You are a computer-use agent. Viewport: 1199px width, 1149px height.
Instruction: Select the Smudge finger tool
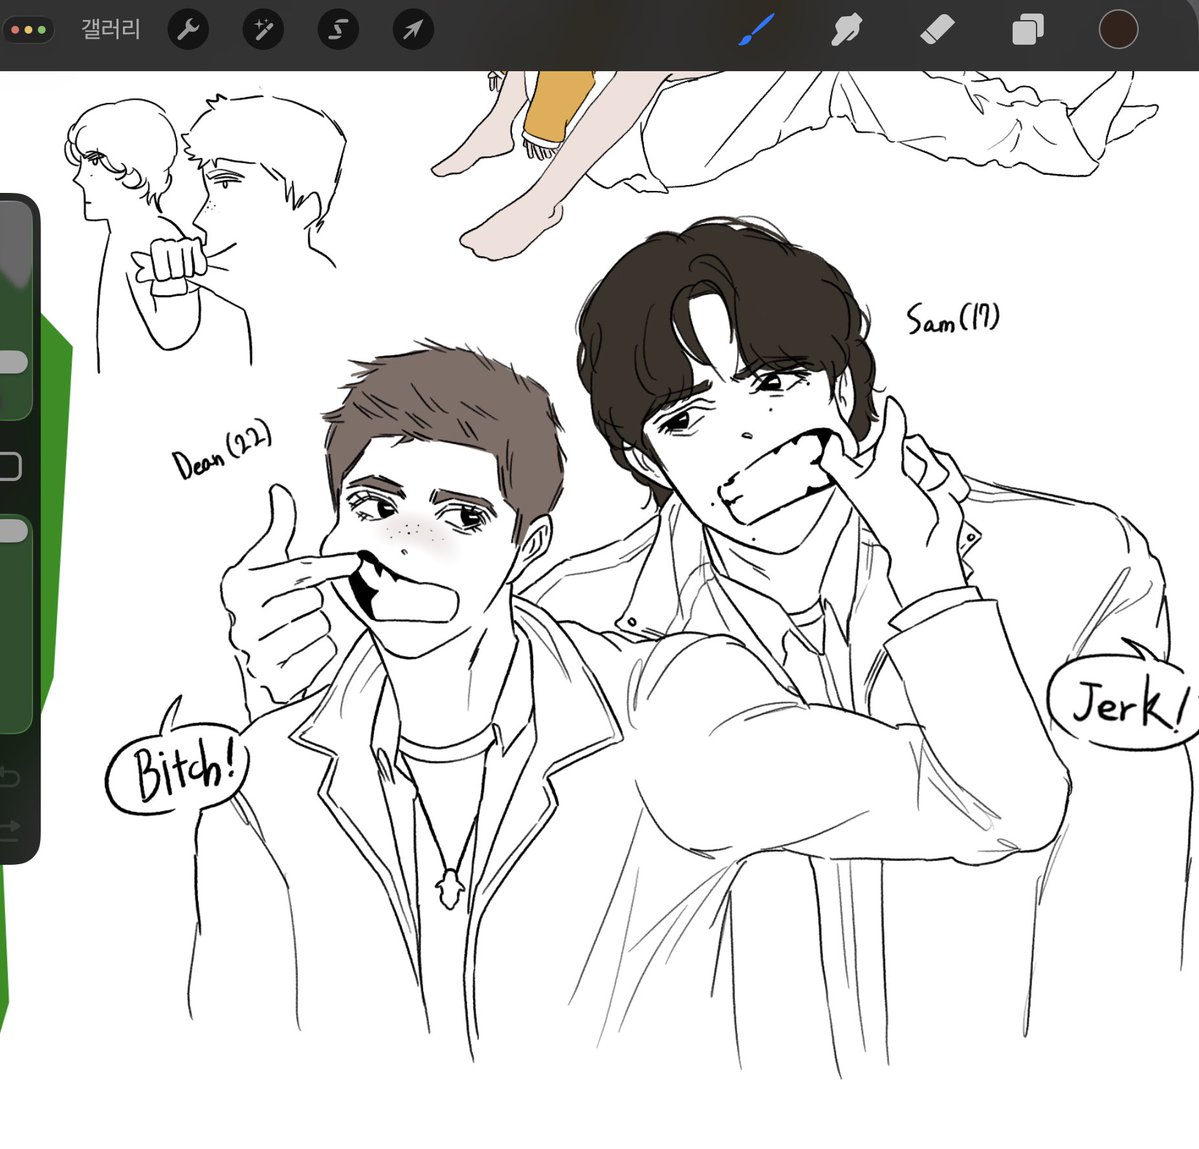point(846,31)
